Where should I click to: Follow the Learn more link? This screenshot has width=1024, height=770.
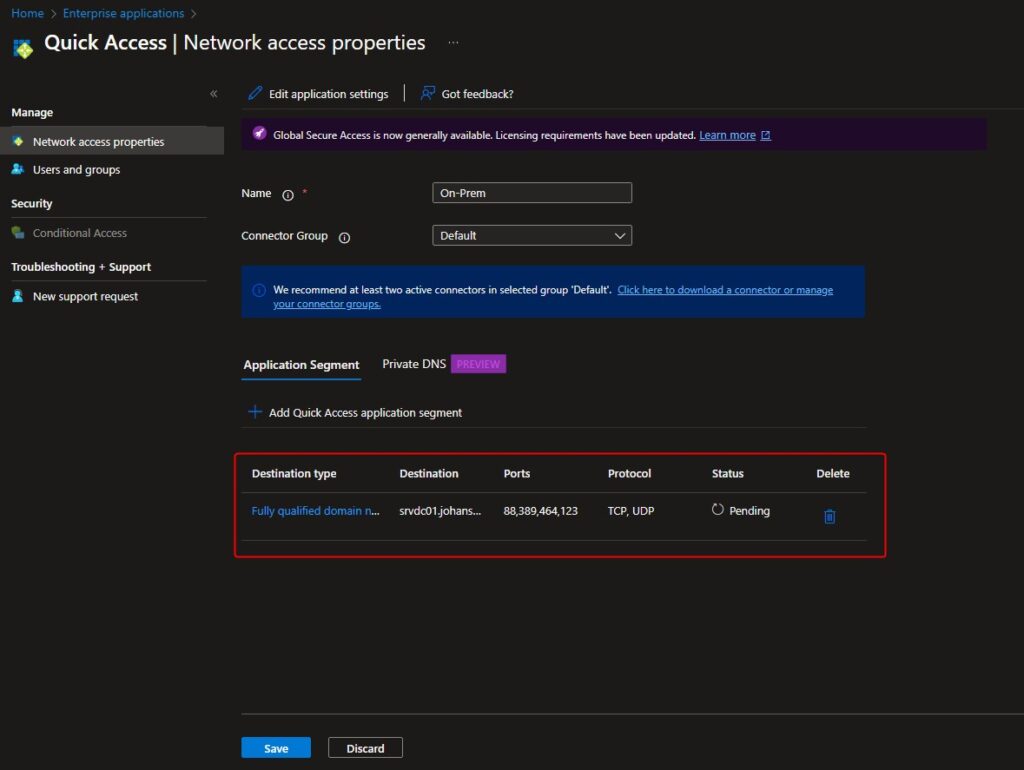point(727,135)
